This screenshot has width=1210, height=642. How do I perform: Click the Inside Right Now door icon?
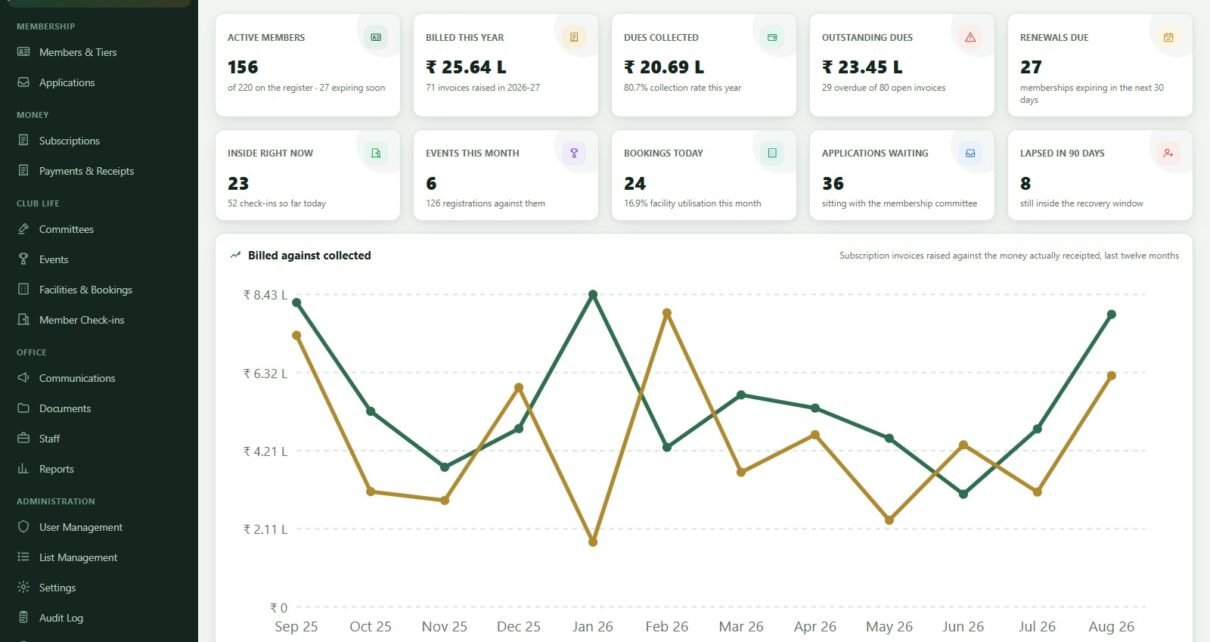click(x=376, y=153)
